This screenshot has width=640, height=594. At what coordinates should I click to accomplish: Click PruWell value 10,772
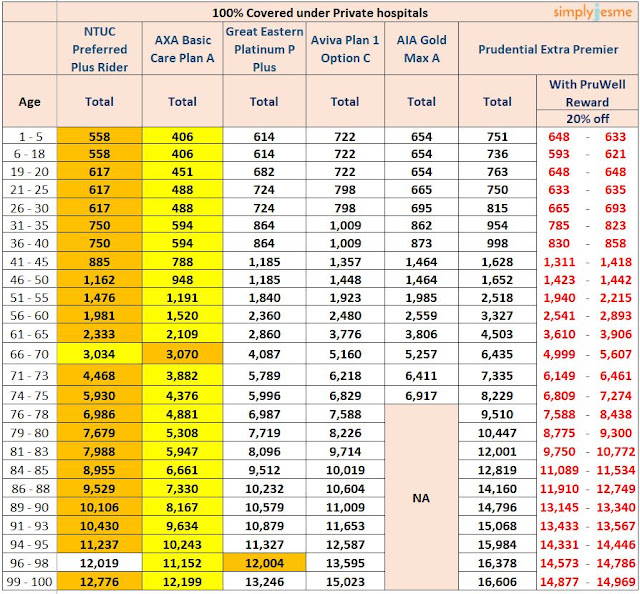[x=616, y=452]
